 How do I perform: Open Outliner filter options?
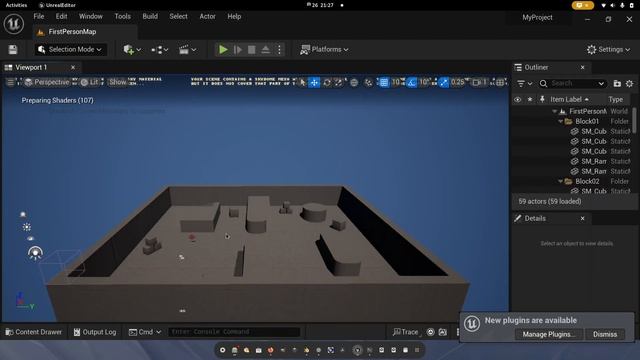click(524, 84)
